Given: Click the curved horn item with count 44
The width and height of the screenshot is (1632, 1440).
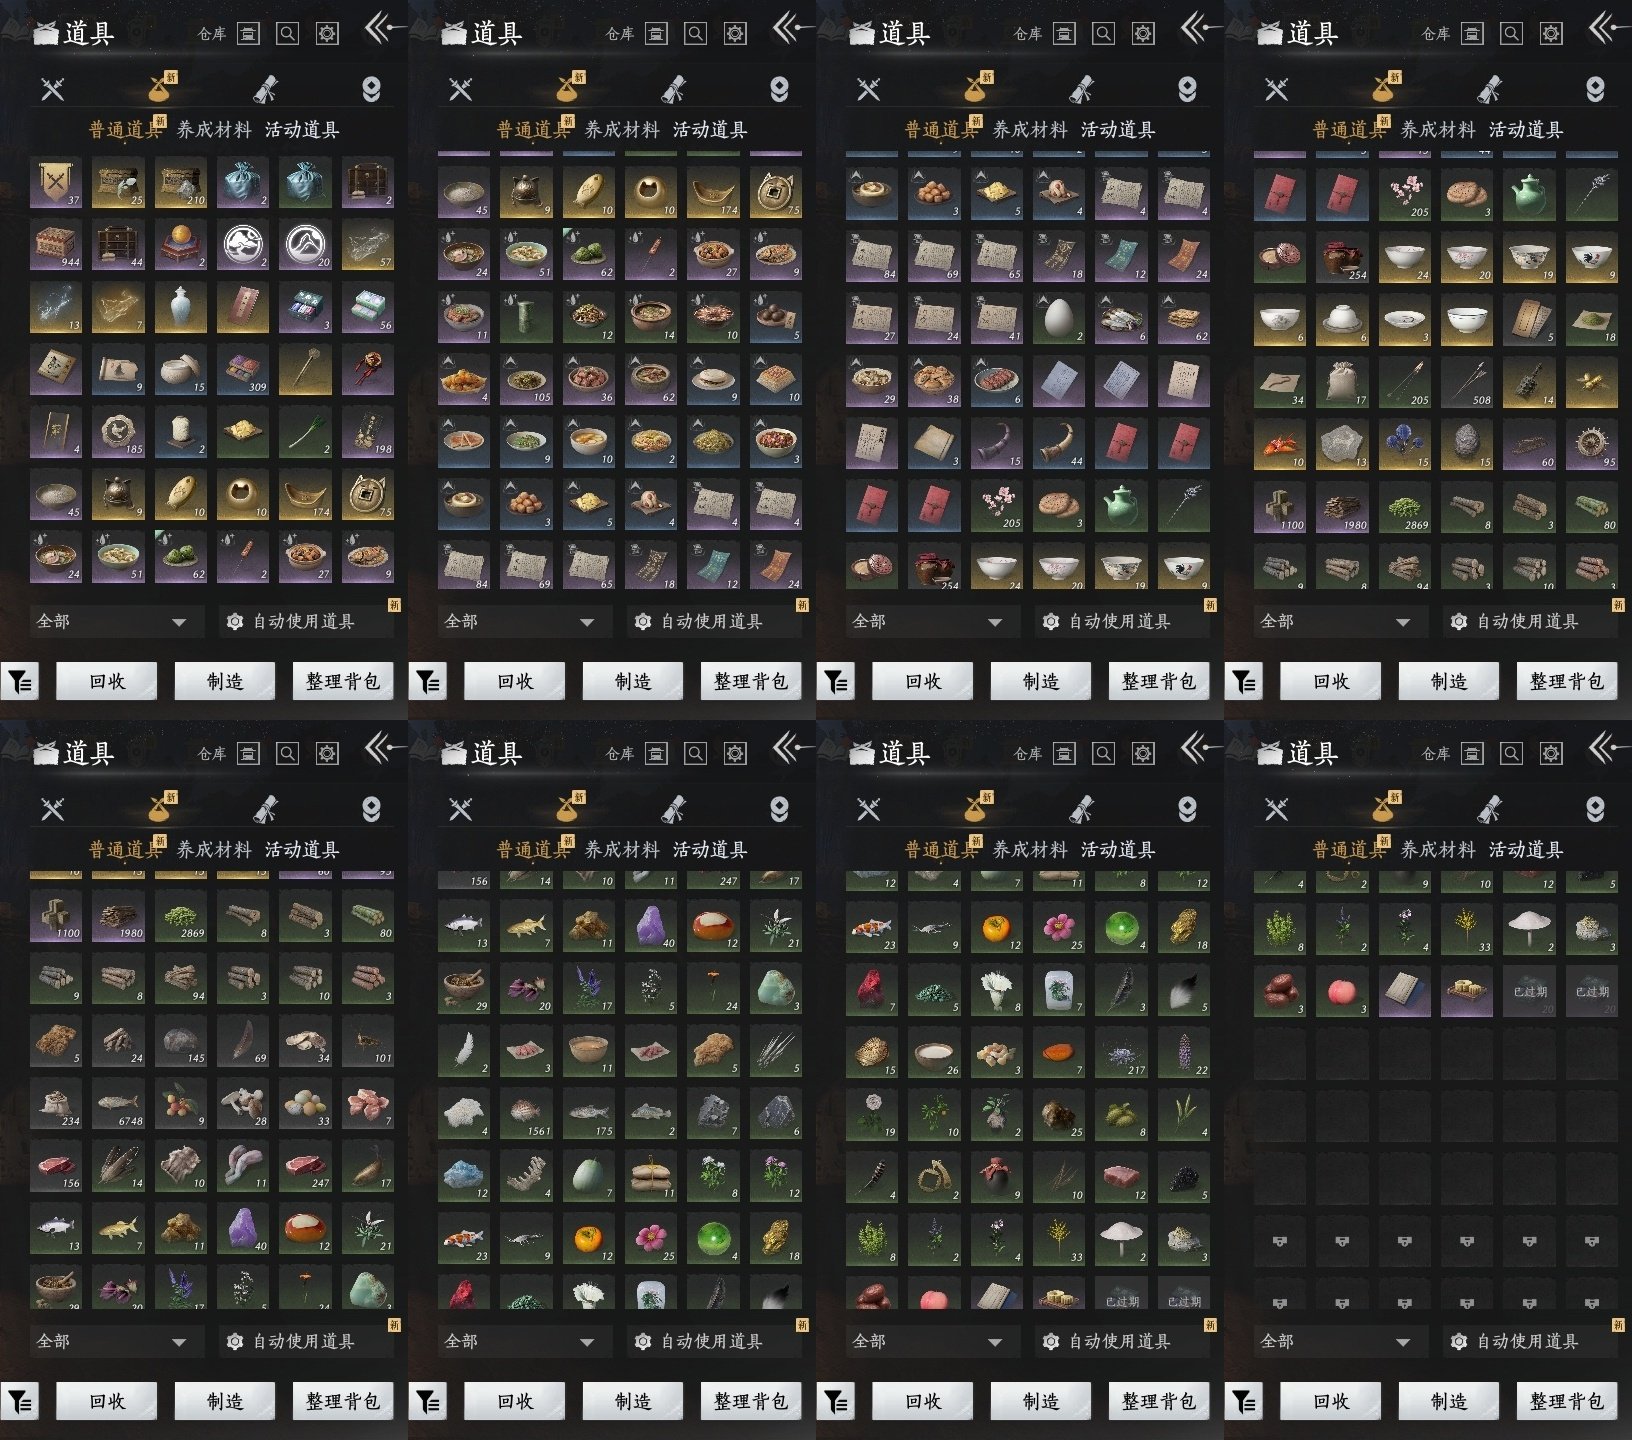Looking at the screenshot, I should click(x=1058, y=443).
